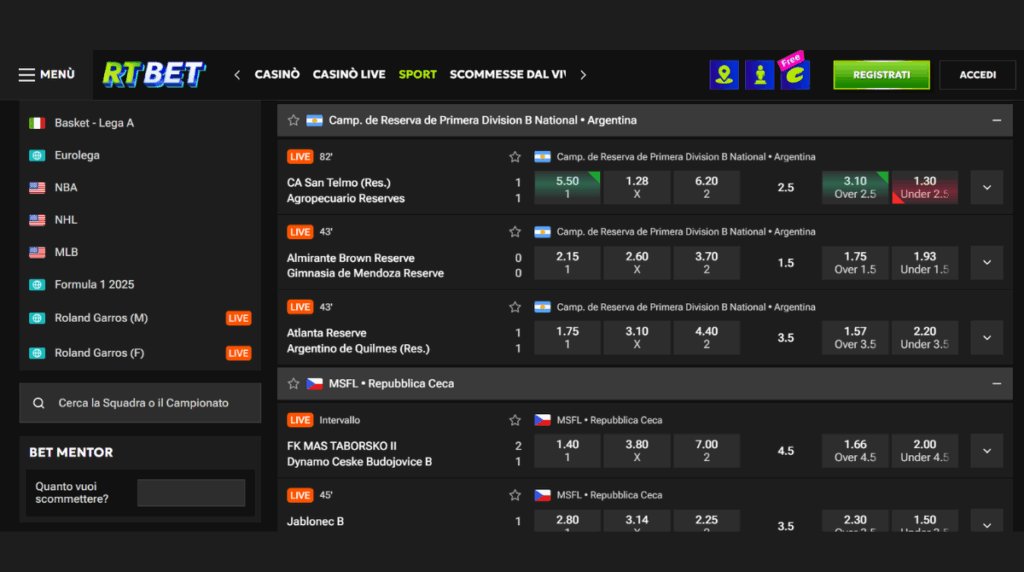Select Over 2.5 odds 3.10 for San Telmo
1024x572 pixels.
pyautogui.click(x=854, y=187)
